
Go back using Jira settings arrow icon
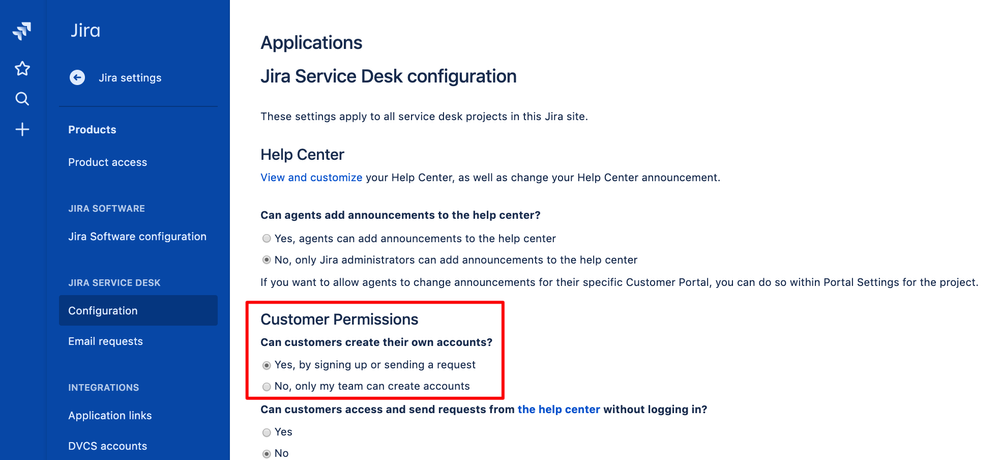tap(77, 78)
